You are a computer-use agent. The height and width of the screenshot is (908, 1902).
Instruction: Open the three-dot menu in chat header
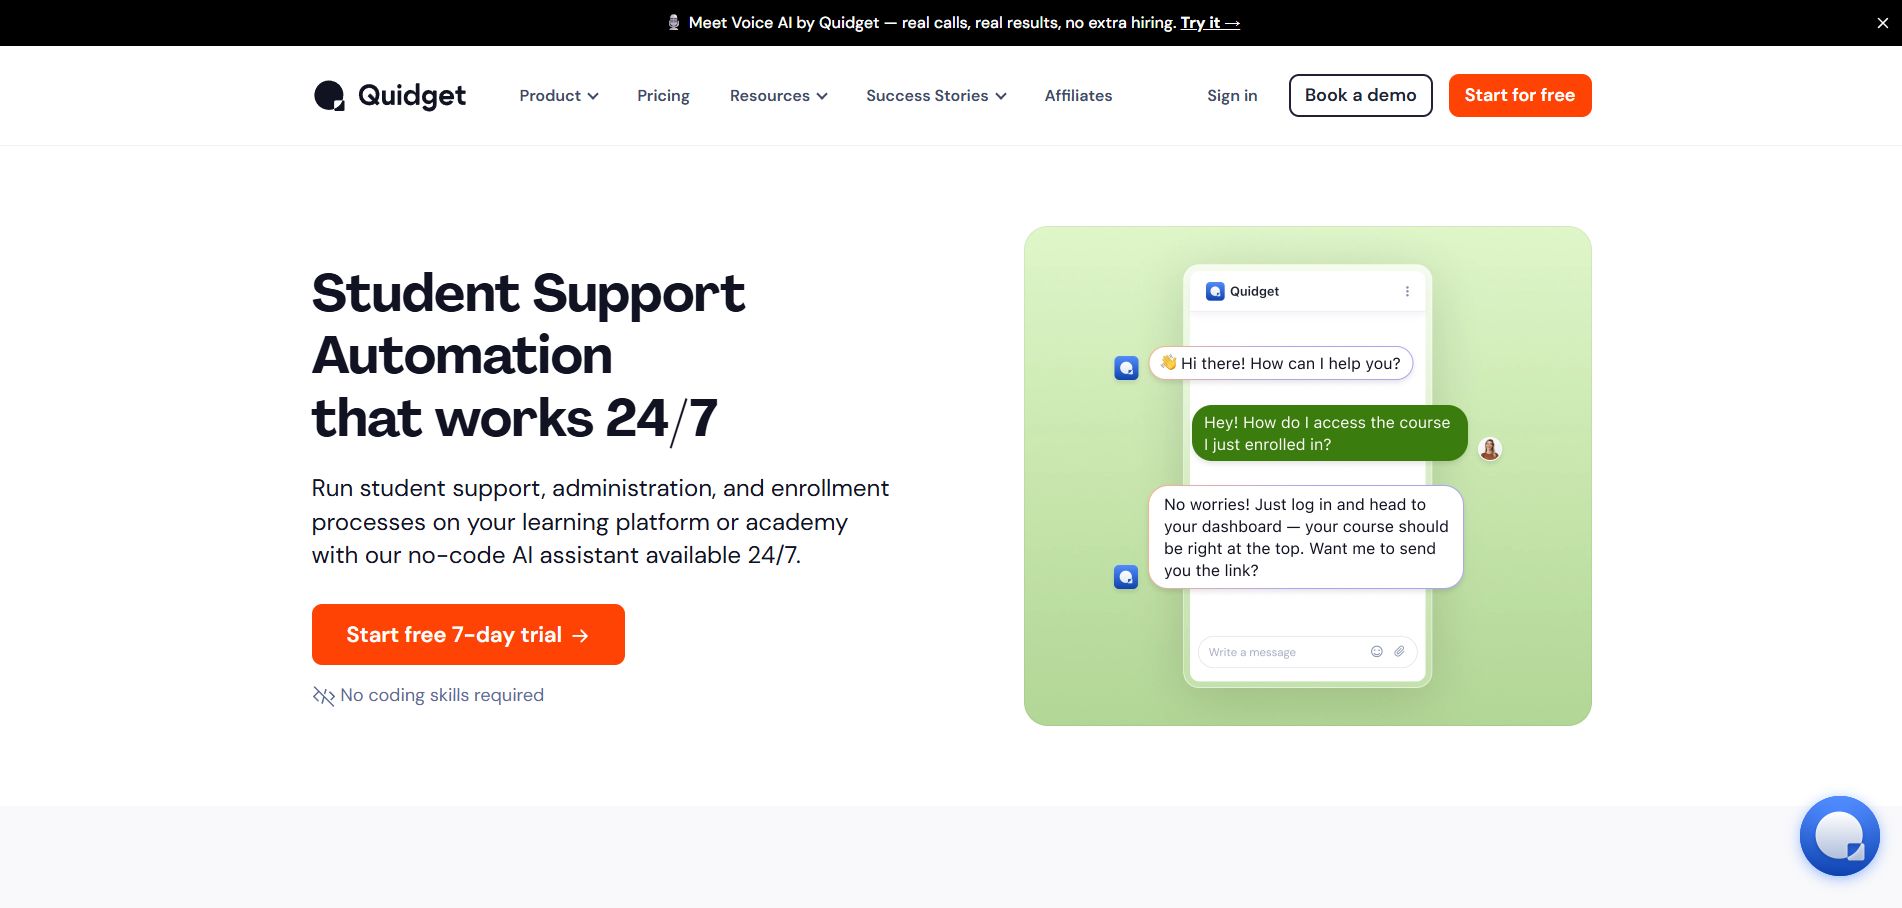tap(1407, 291)
